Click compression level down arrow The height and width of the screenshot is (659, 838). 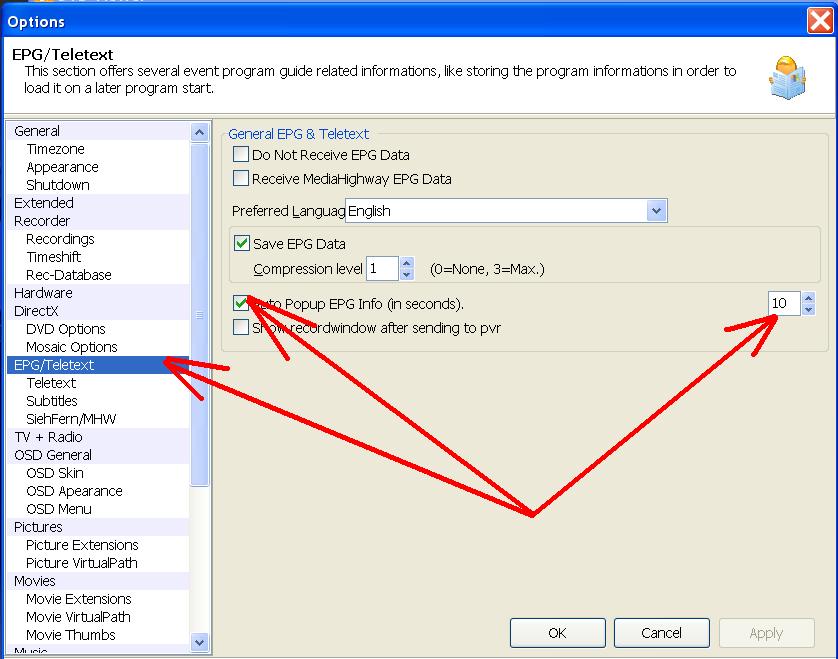406,274
